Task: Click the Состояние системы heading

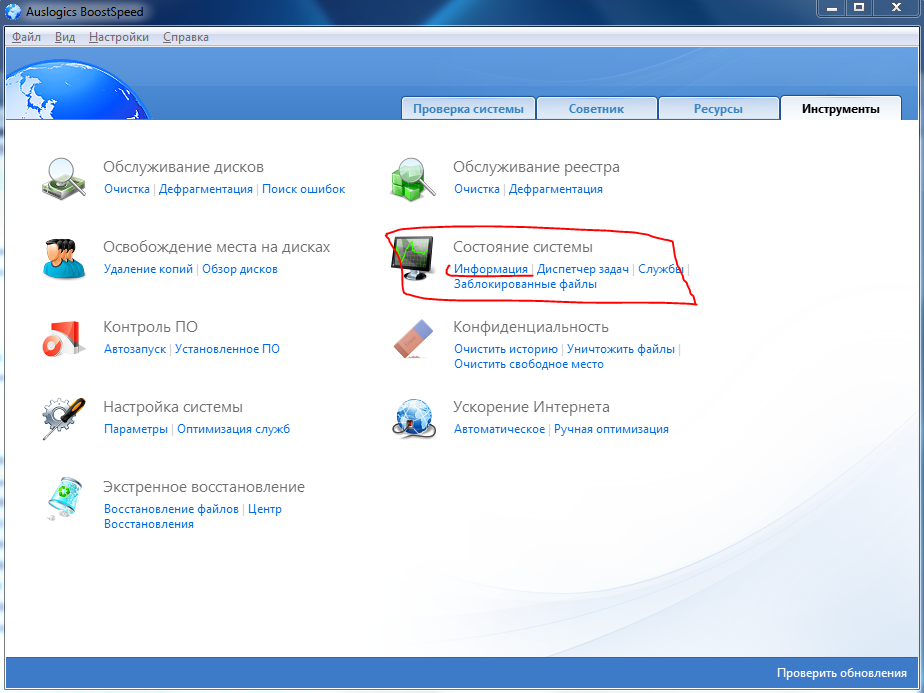Action: (x=523, y=247)
